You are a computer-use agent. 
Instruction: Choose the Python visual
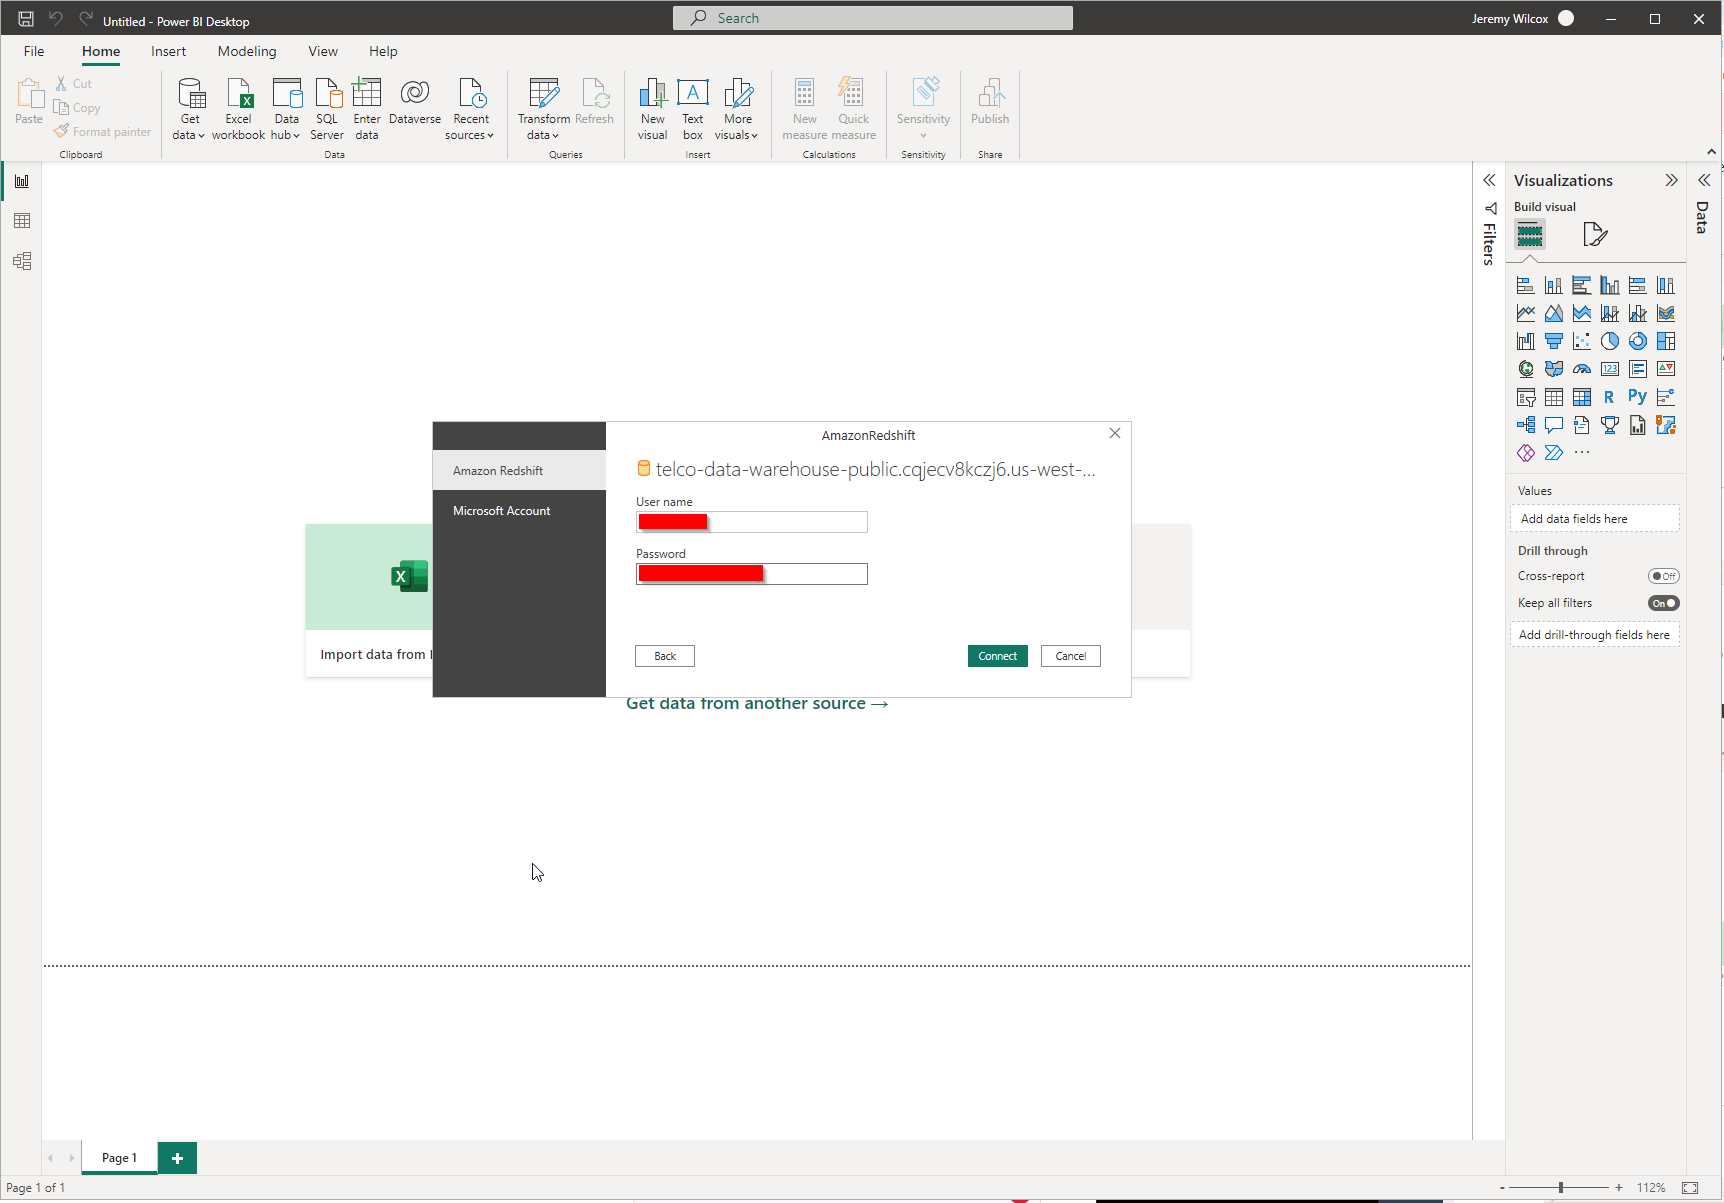point(1638,398)
